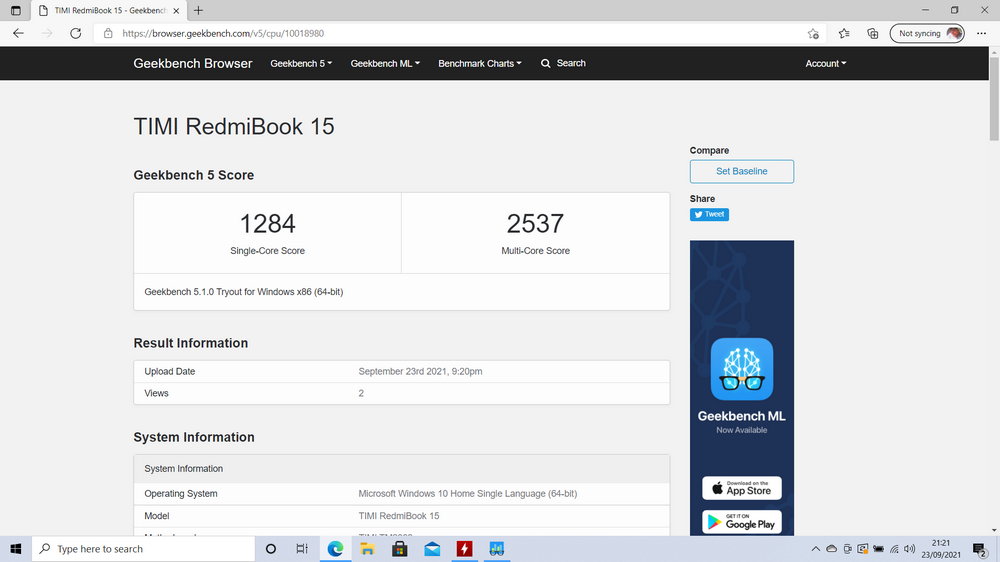Show hidden system tray icons

pyautogui.click(x=816, y=549)
